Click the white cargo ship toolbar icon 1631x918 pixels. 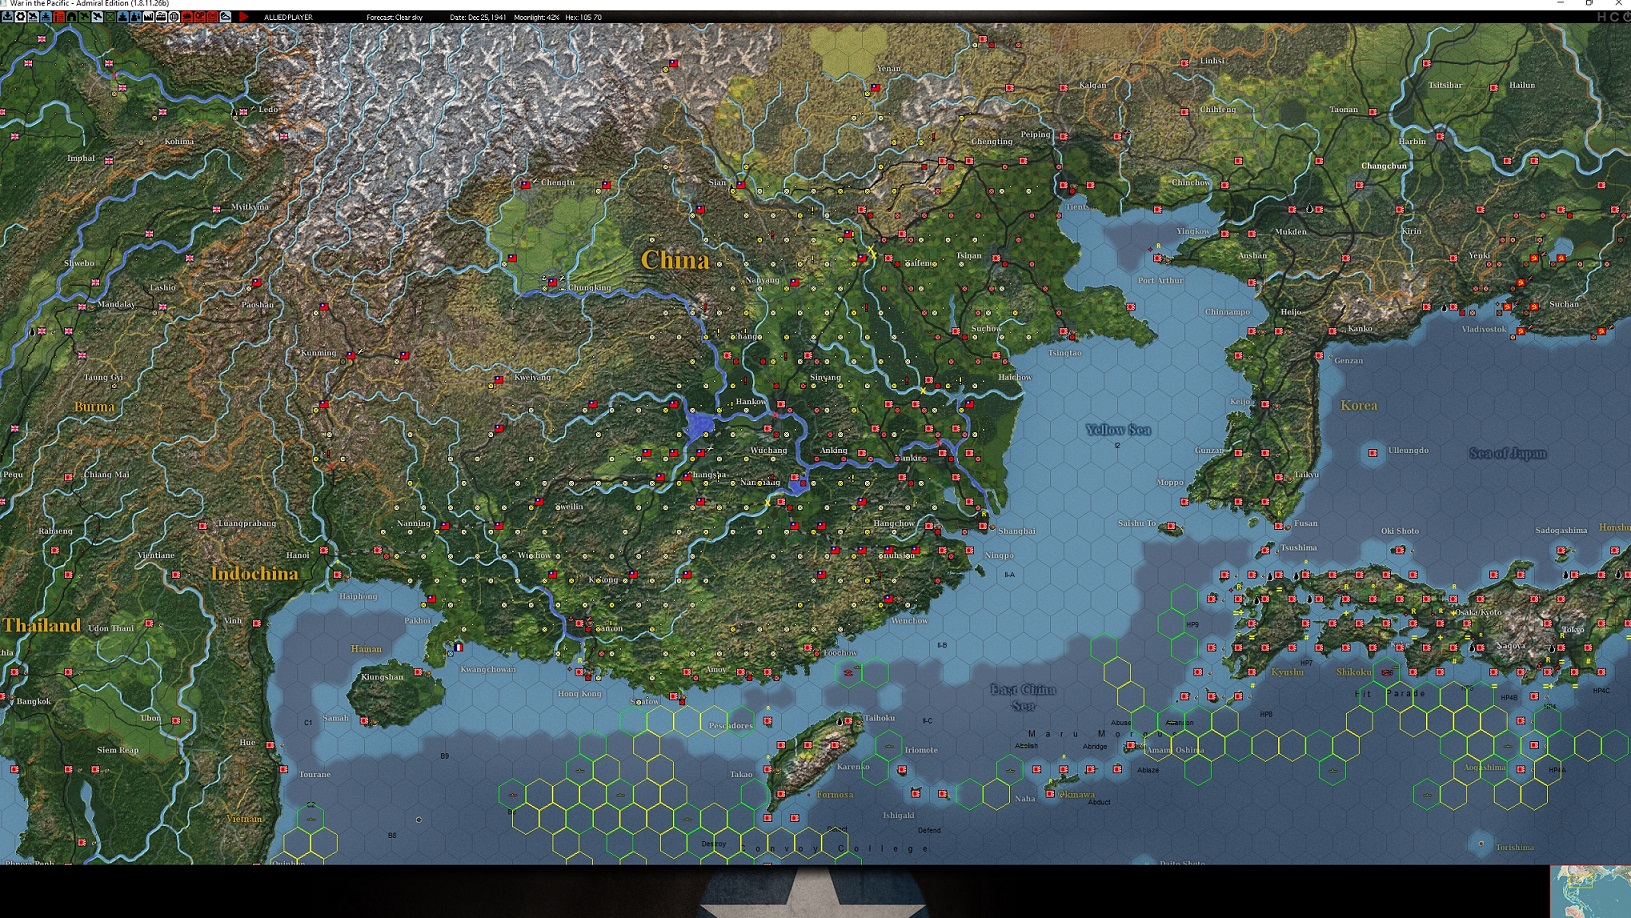(x=161, y=17)
